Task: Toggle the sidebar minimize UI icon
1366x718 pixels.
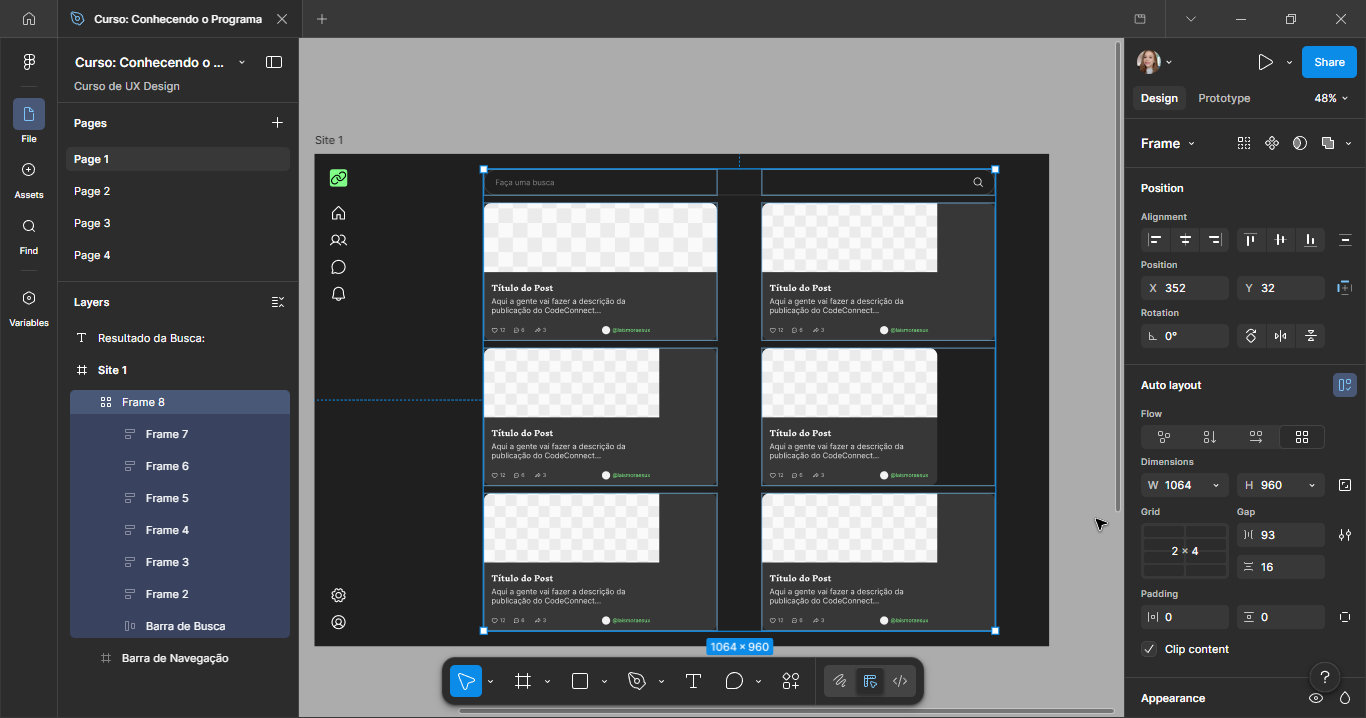Action: pos(273,62)
